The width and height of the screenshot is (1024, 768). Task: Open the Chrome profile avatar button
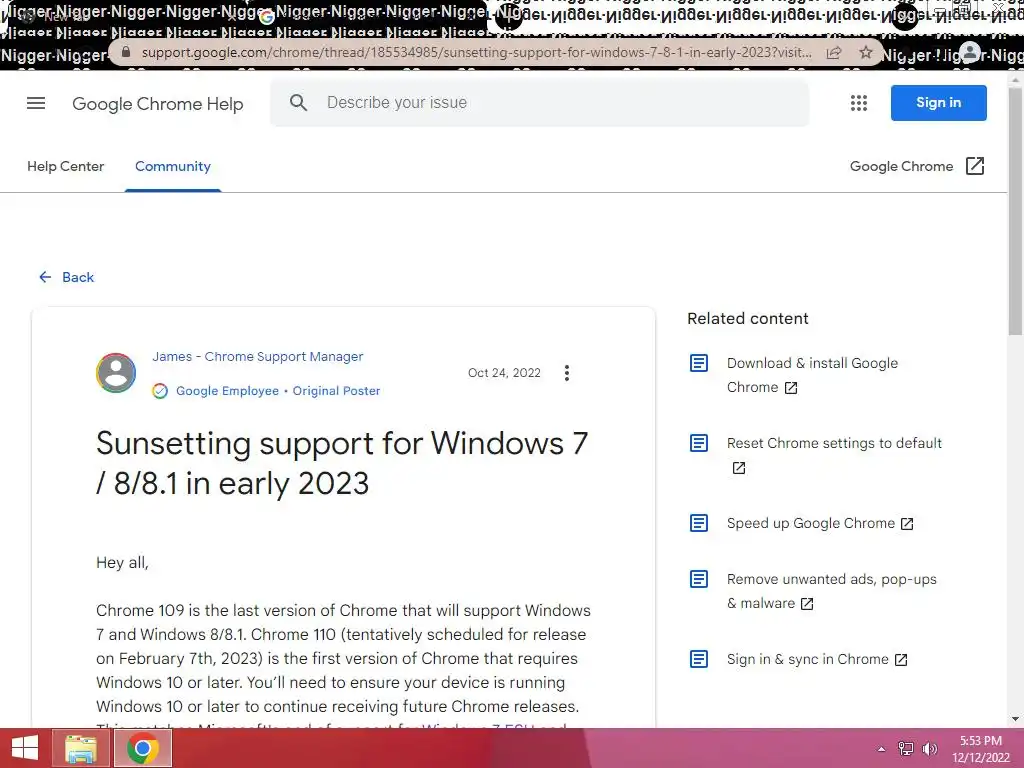tap(970, 53)
